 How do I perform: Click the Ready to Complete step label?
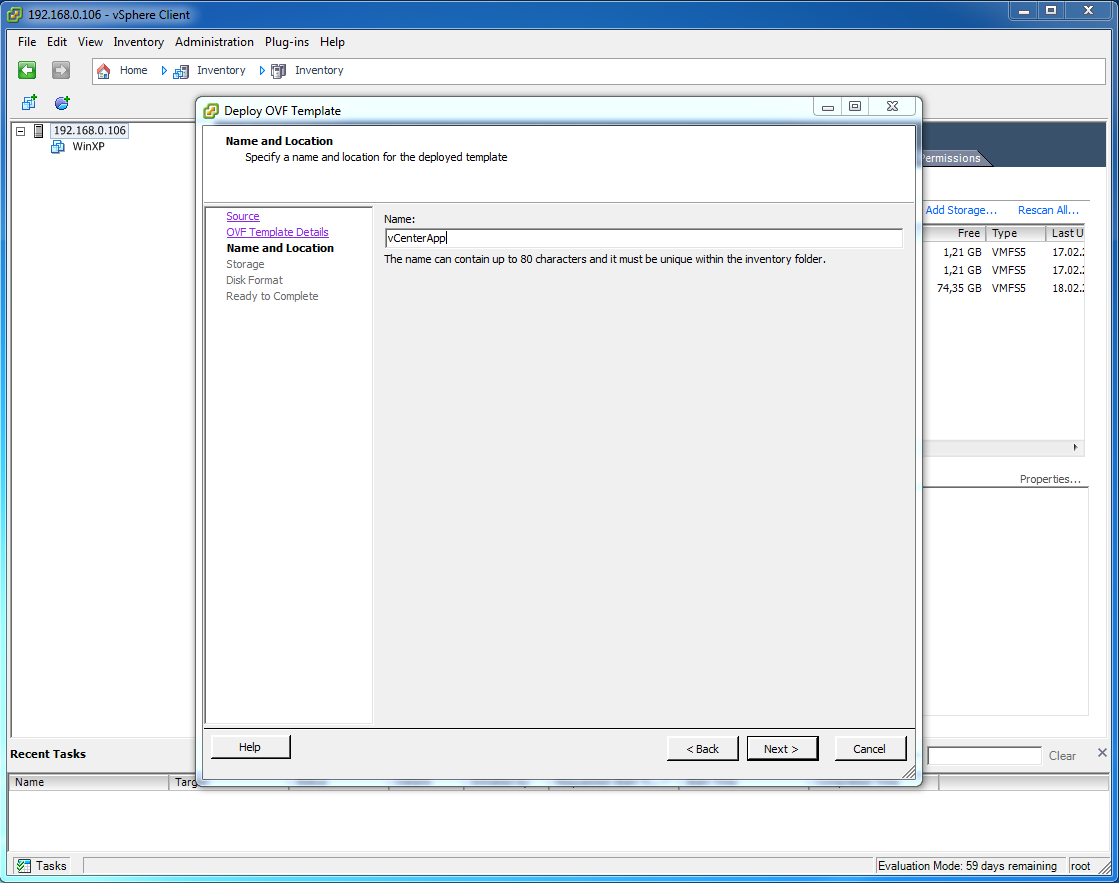(x=272, y=296)
